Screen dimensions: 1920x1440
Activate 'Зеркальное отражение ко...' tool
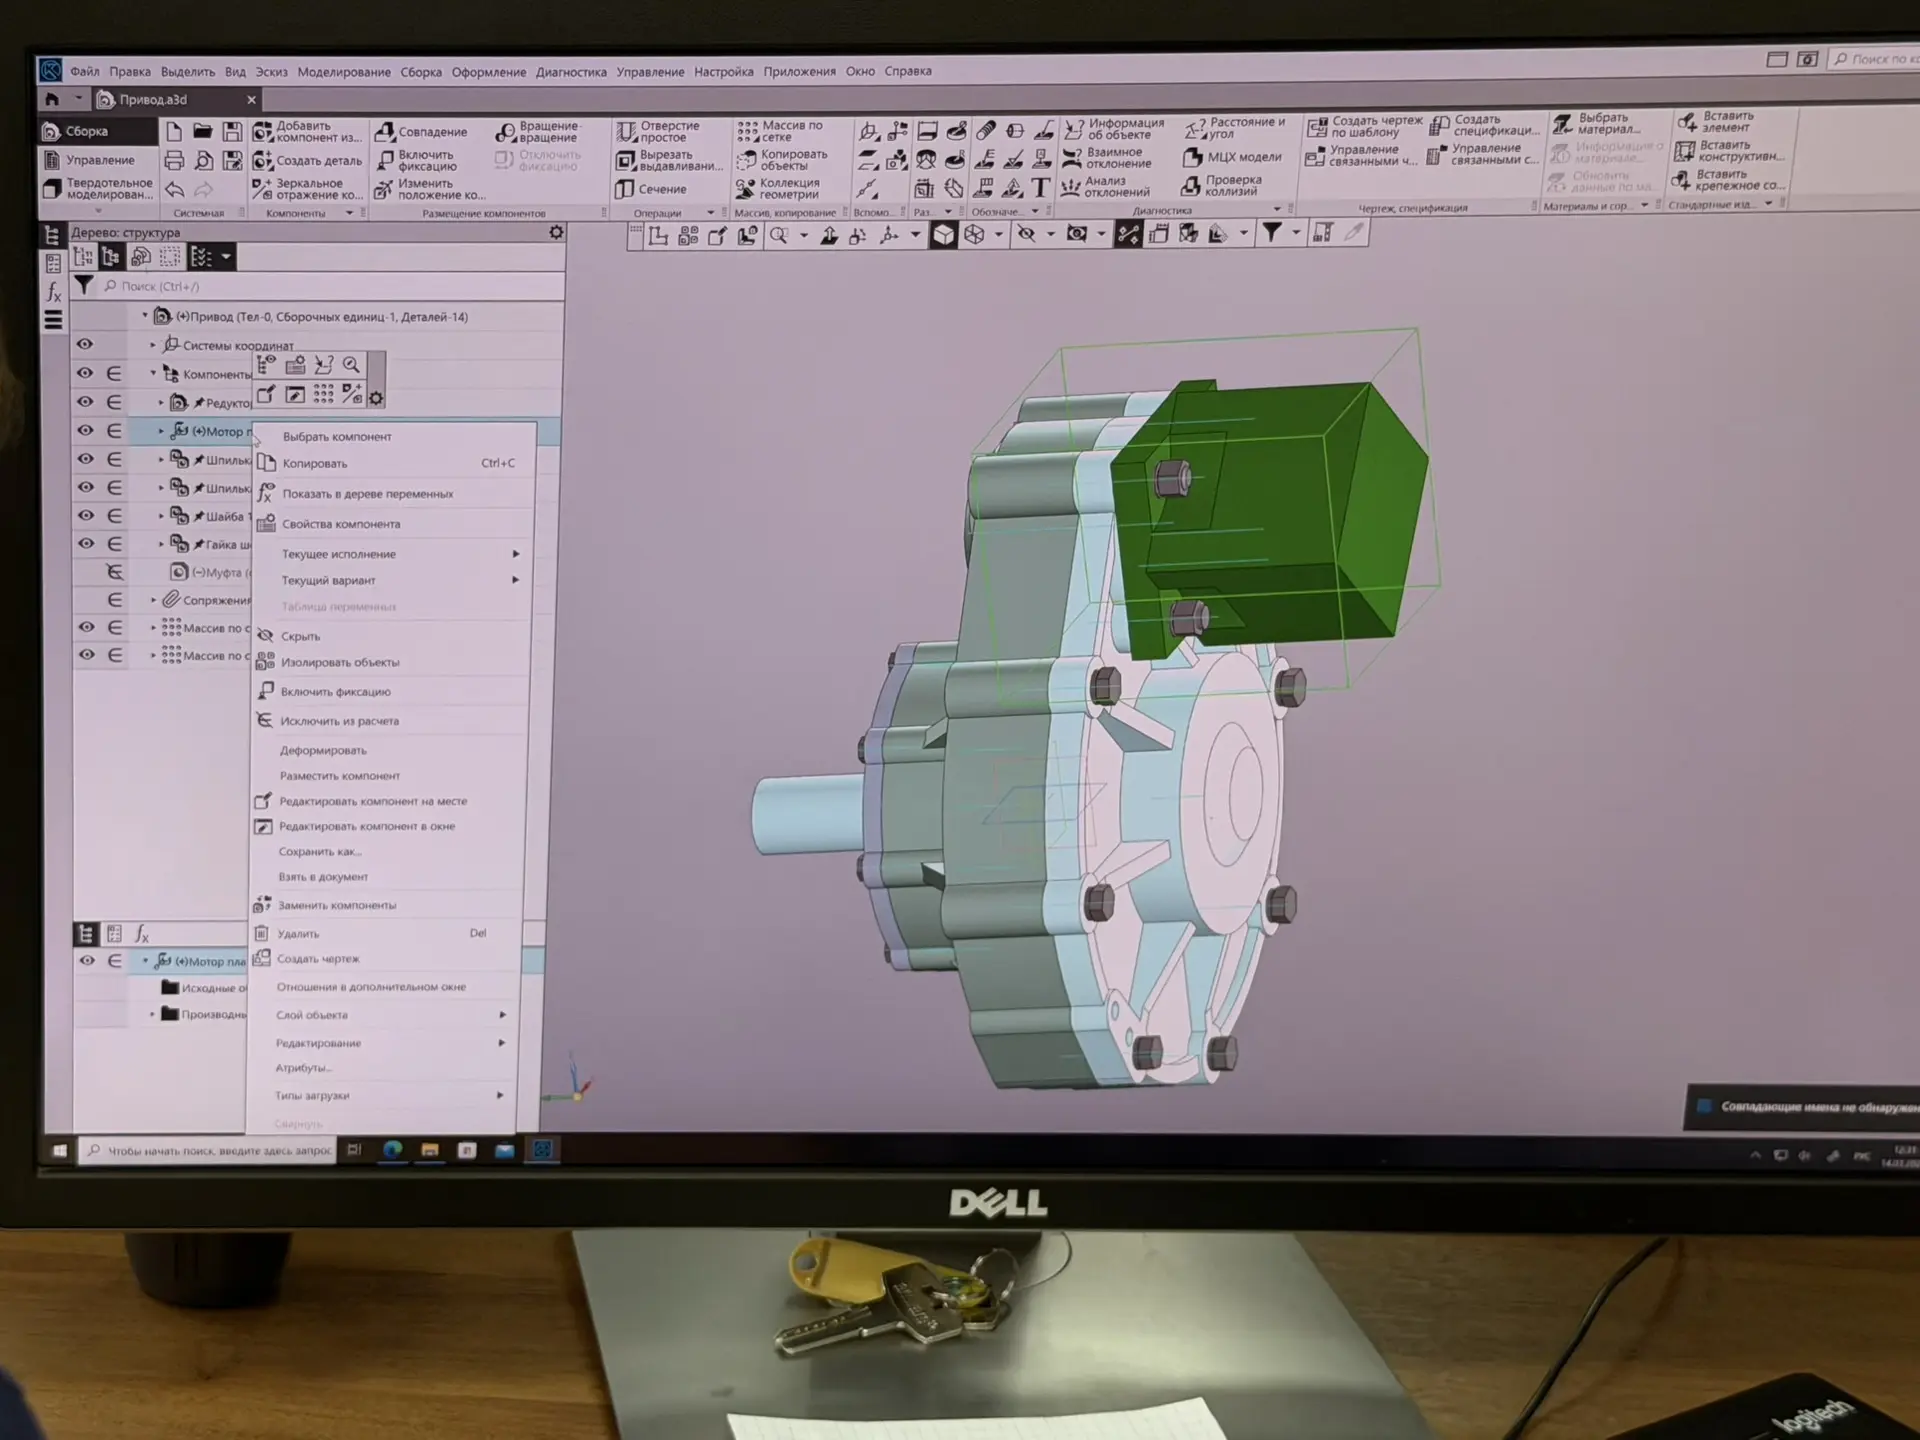coord(307,189)
